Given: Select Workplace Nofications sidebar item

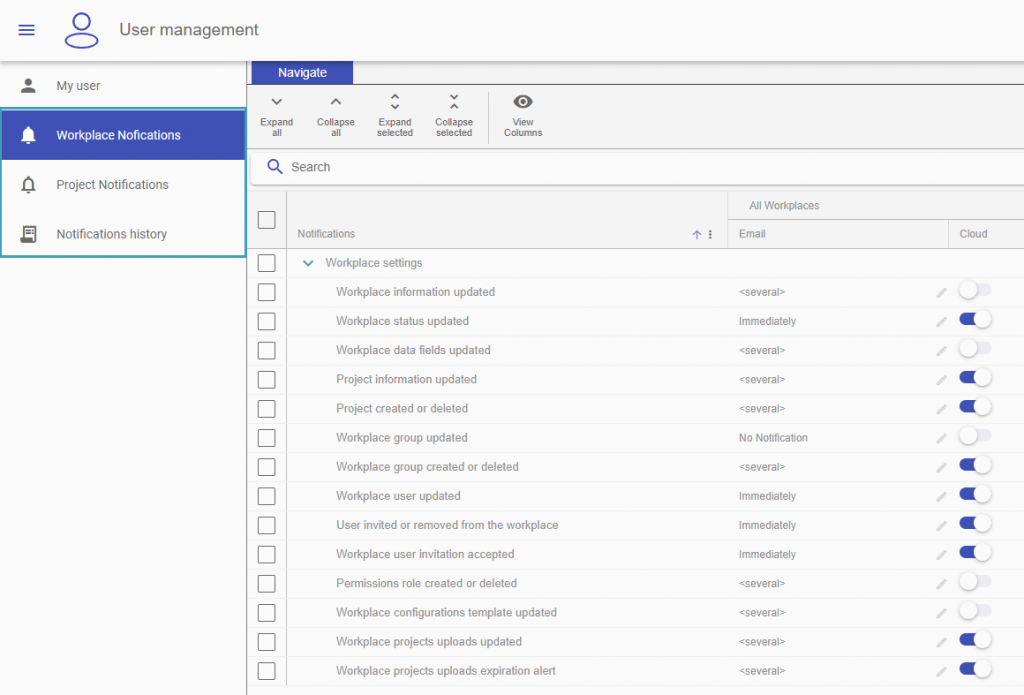Looking at the screenshot, I should (x=123, y=135).
